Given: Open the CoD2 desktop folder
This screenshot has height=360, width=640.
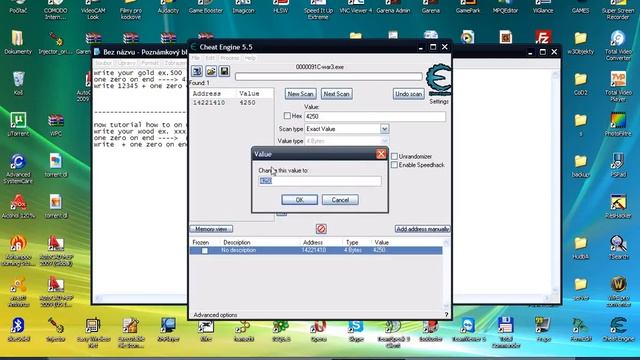Looking at the screenshot, I should point(580,83).
